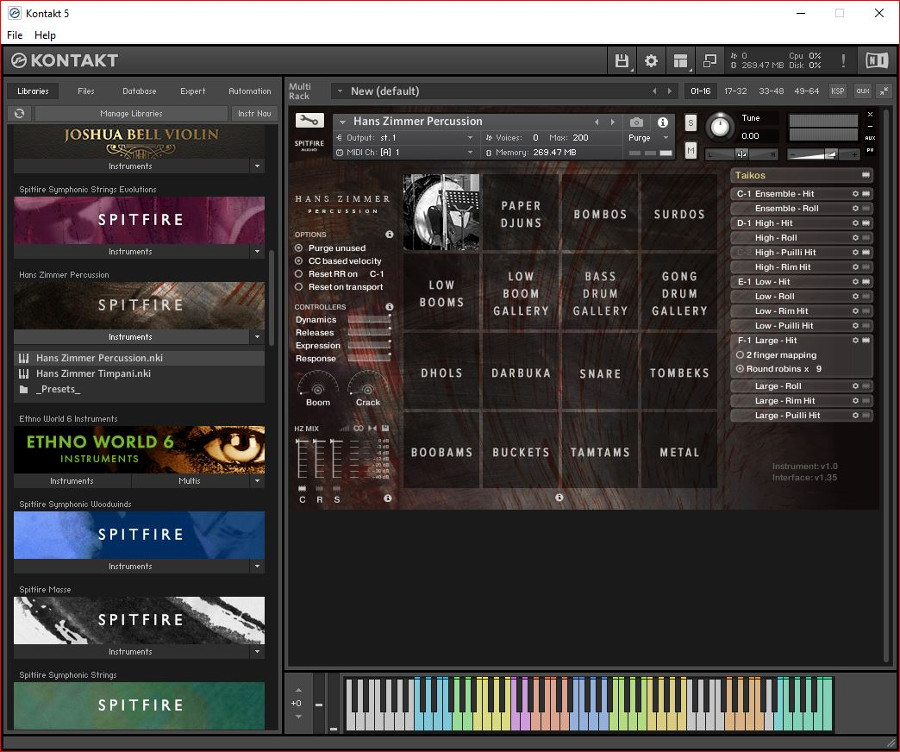
Task: Expand Joshua Bell Violin Instruments dropdown
Action: [x=257, y=166]
